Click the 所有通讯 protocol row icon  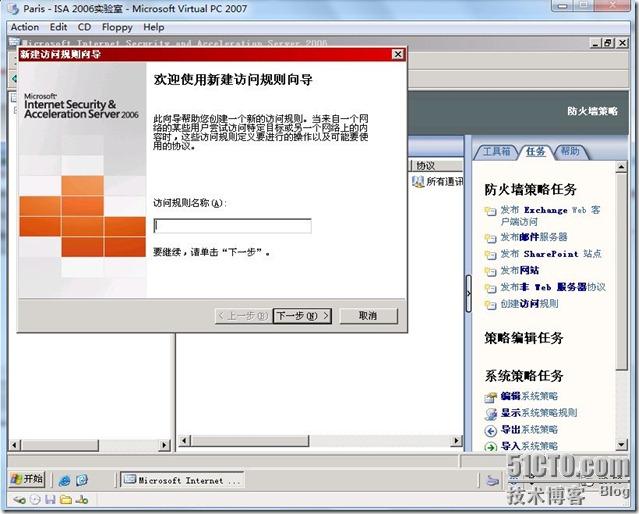pos(418,182)
